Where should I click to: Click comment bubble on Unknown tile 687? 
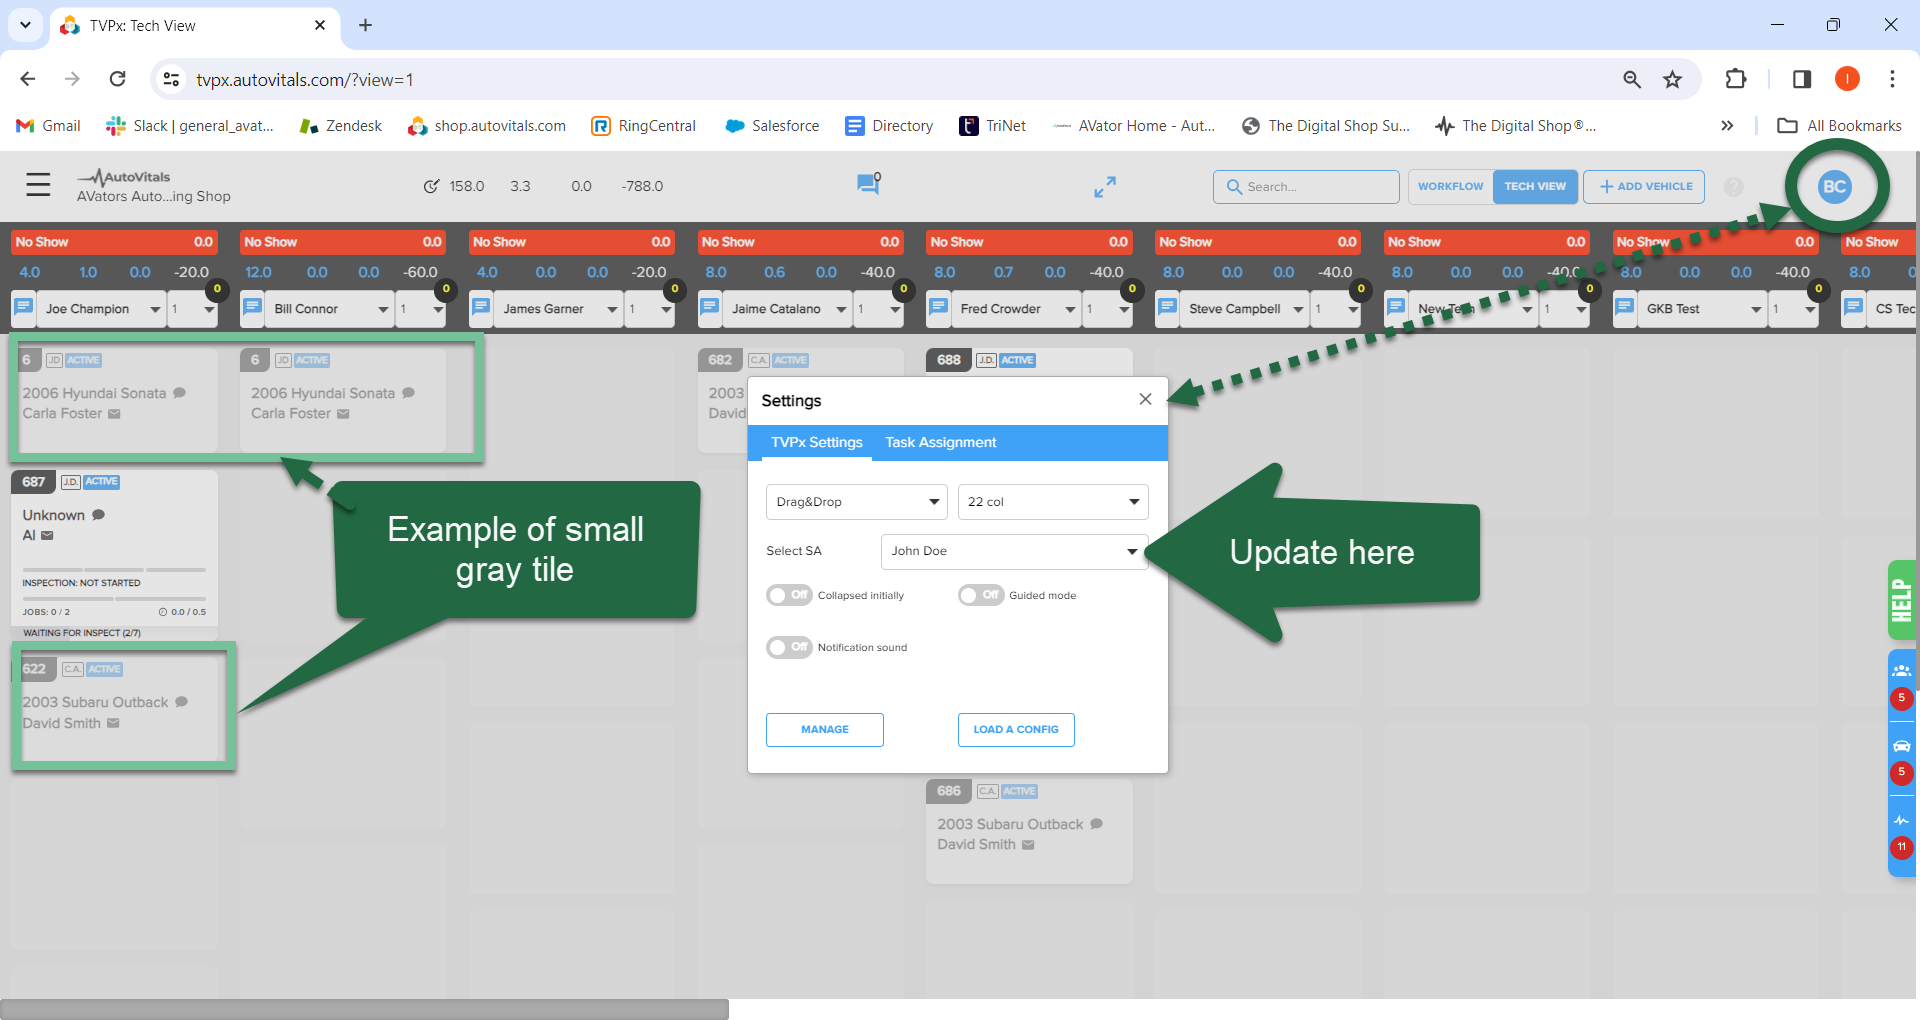point(98,515)
